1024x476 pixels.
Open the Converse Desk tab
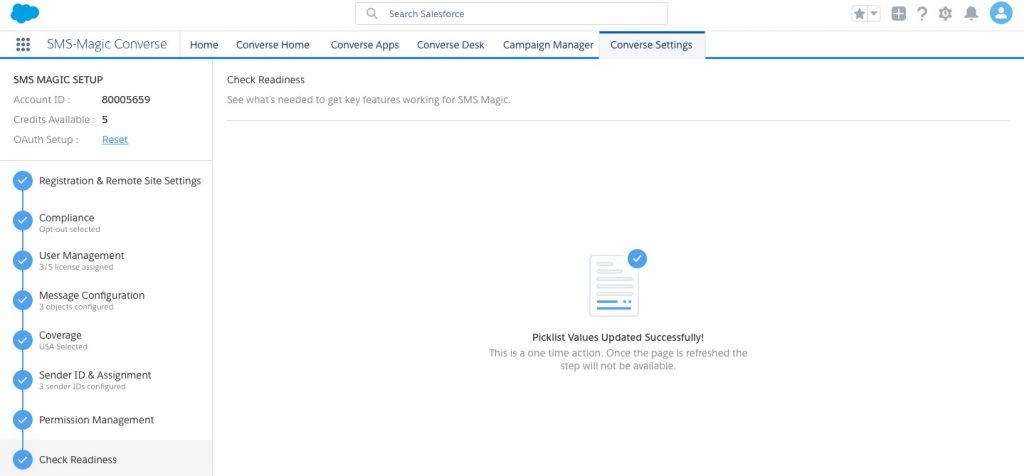pos(451,45)
